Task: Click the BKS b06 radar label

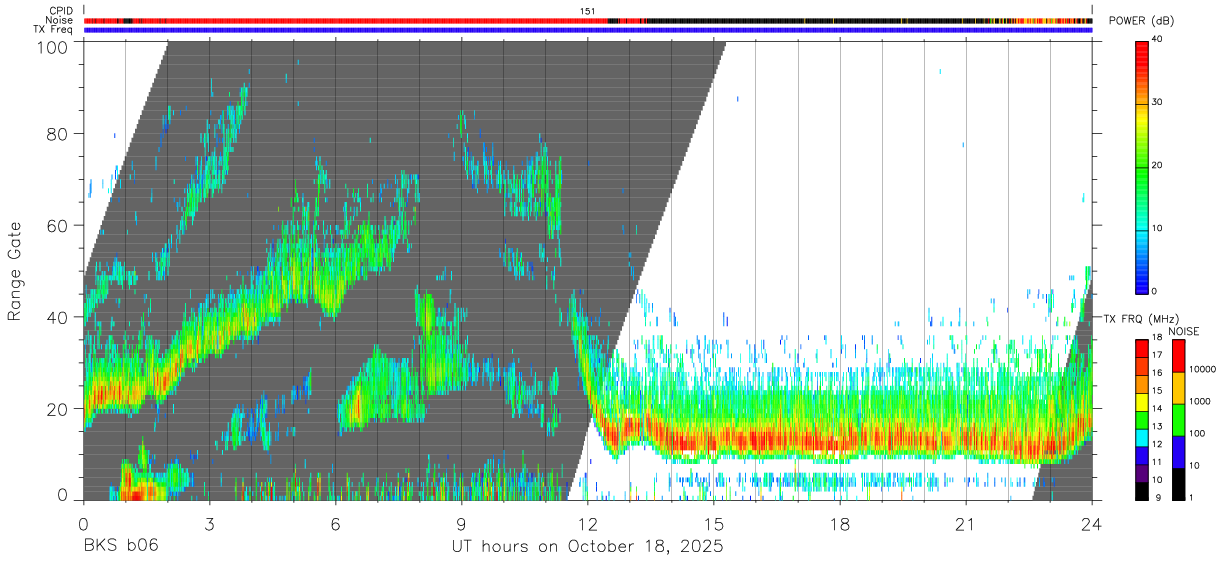Action: click(x=120, y=546)
